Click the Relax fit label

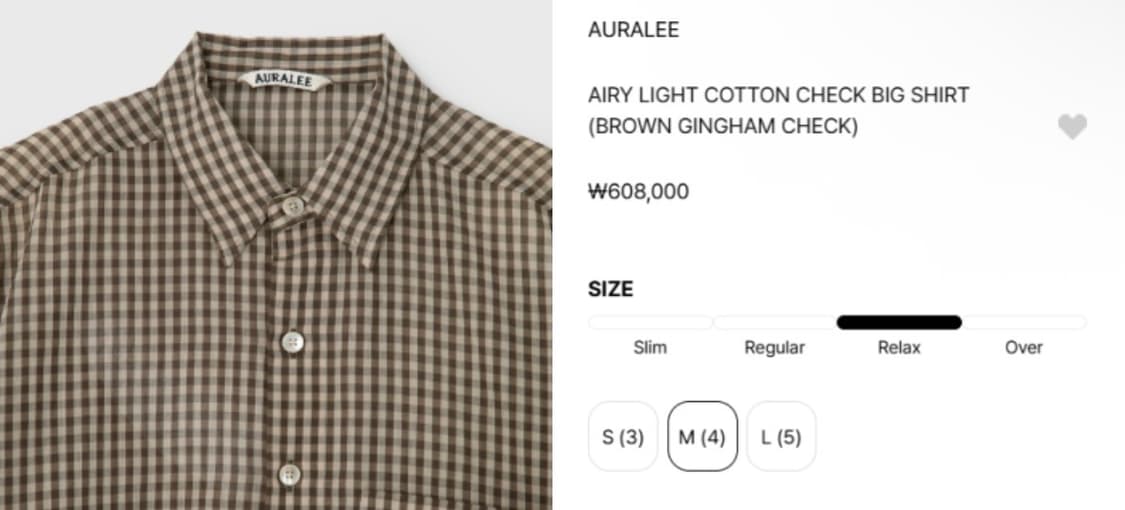[899, 348]
